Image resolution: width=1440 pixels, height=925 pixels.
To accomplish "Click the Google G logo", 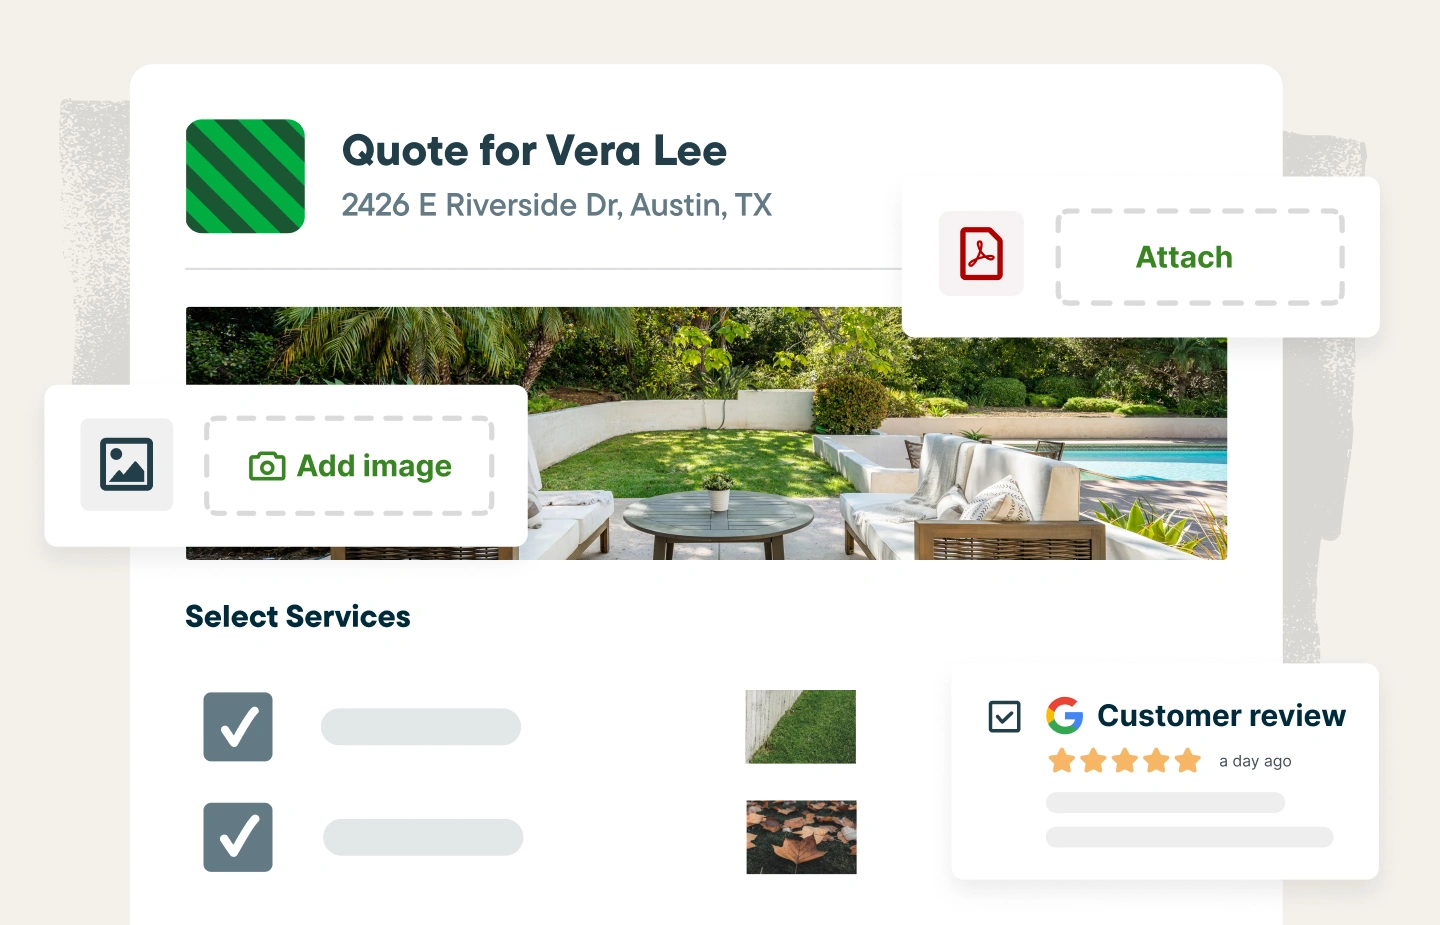I will [x=1065, y=715].
